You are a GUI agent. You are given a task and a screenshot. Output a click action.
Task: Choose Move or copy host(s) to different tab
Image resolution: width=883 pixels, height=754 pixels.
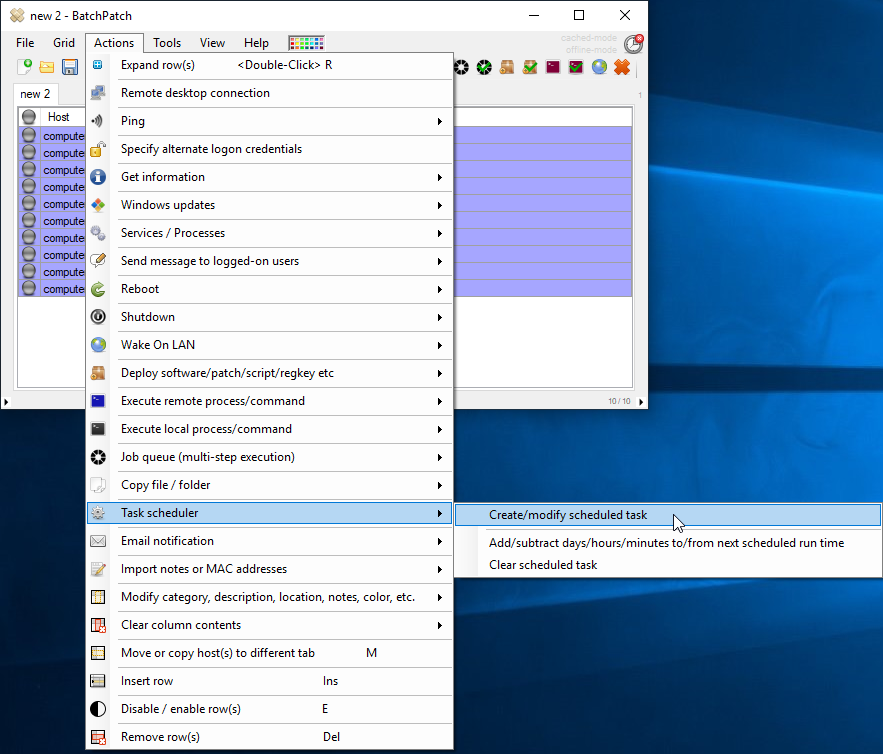(x=269, y=653)
